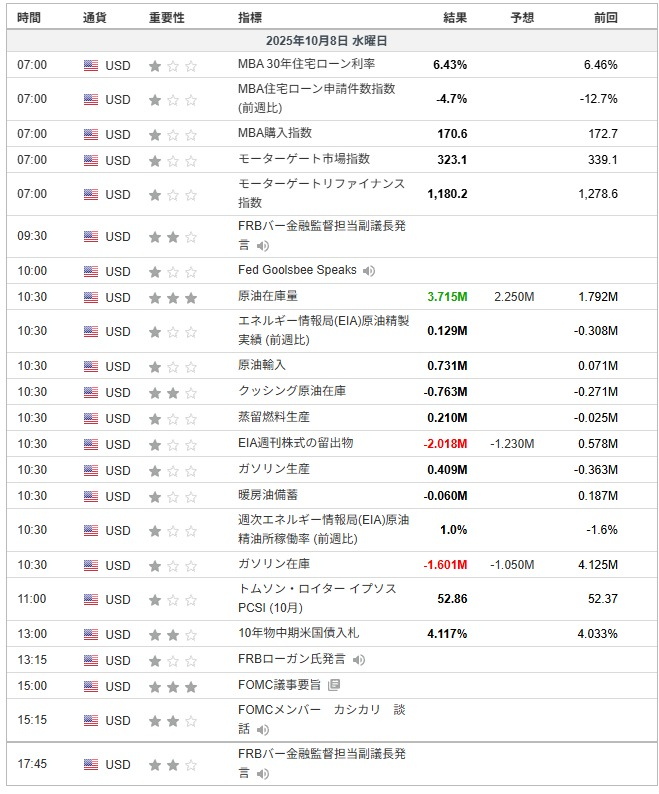Click importance stars in 10年物中期米国債入札 row
This screenshot has width=659, height=794.
172,635
